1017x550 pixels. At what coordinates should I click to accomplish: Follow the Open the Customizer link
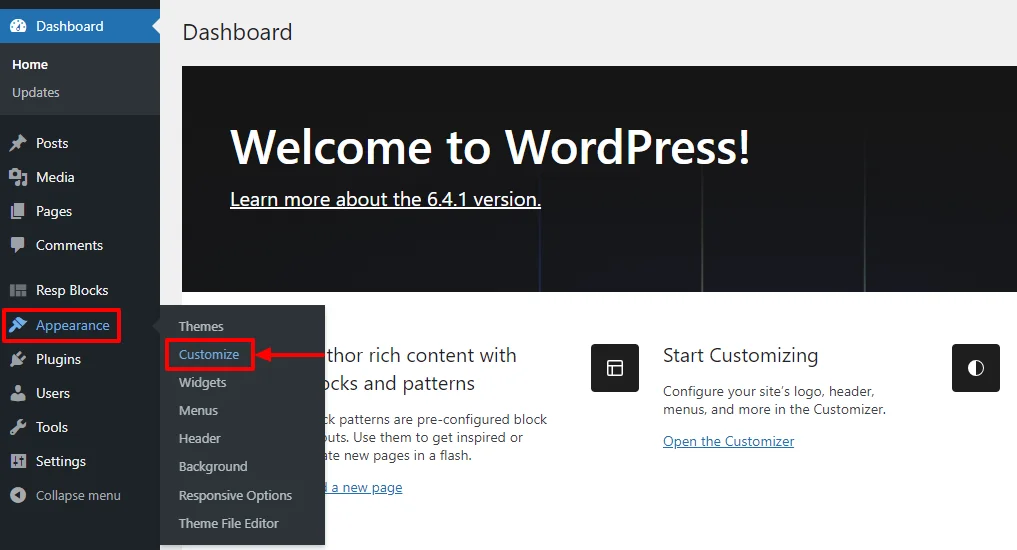tap(728, 441)
